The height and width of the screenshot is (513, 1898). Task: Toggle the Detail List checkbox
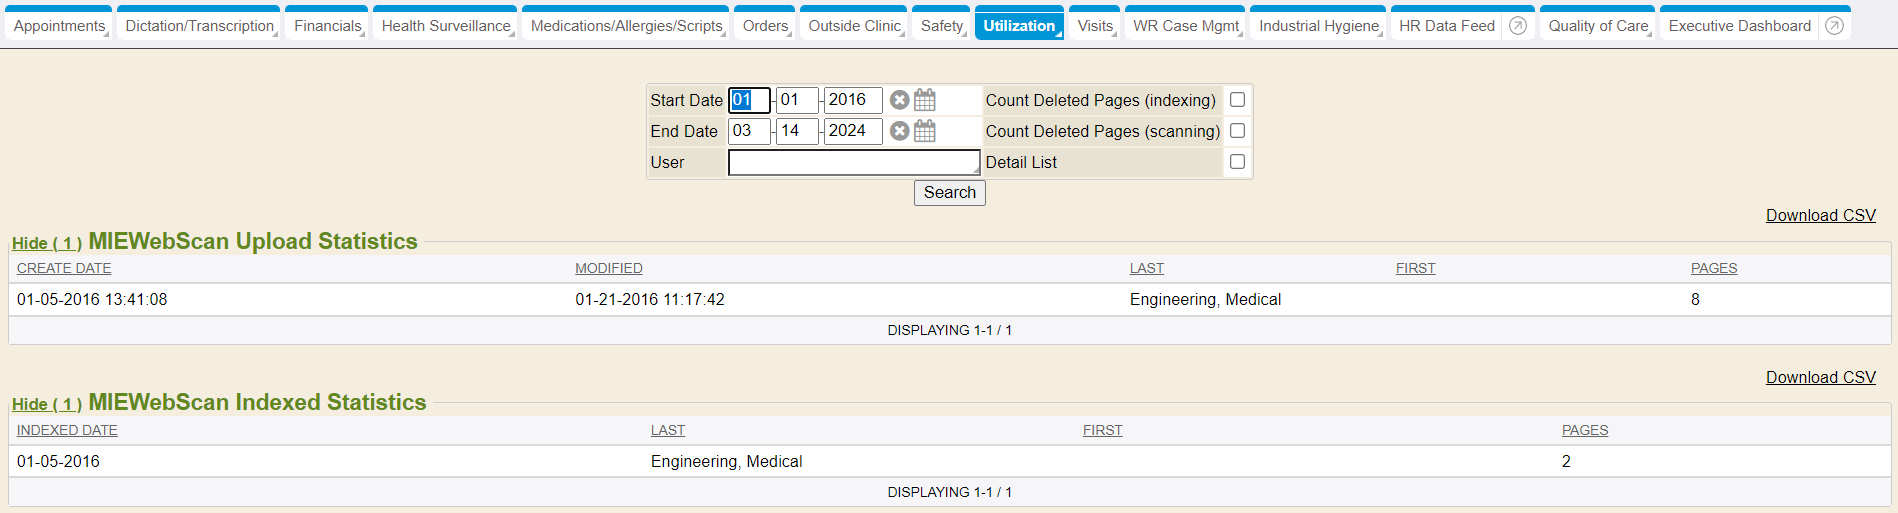(x=1237, y=162)
